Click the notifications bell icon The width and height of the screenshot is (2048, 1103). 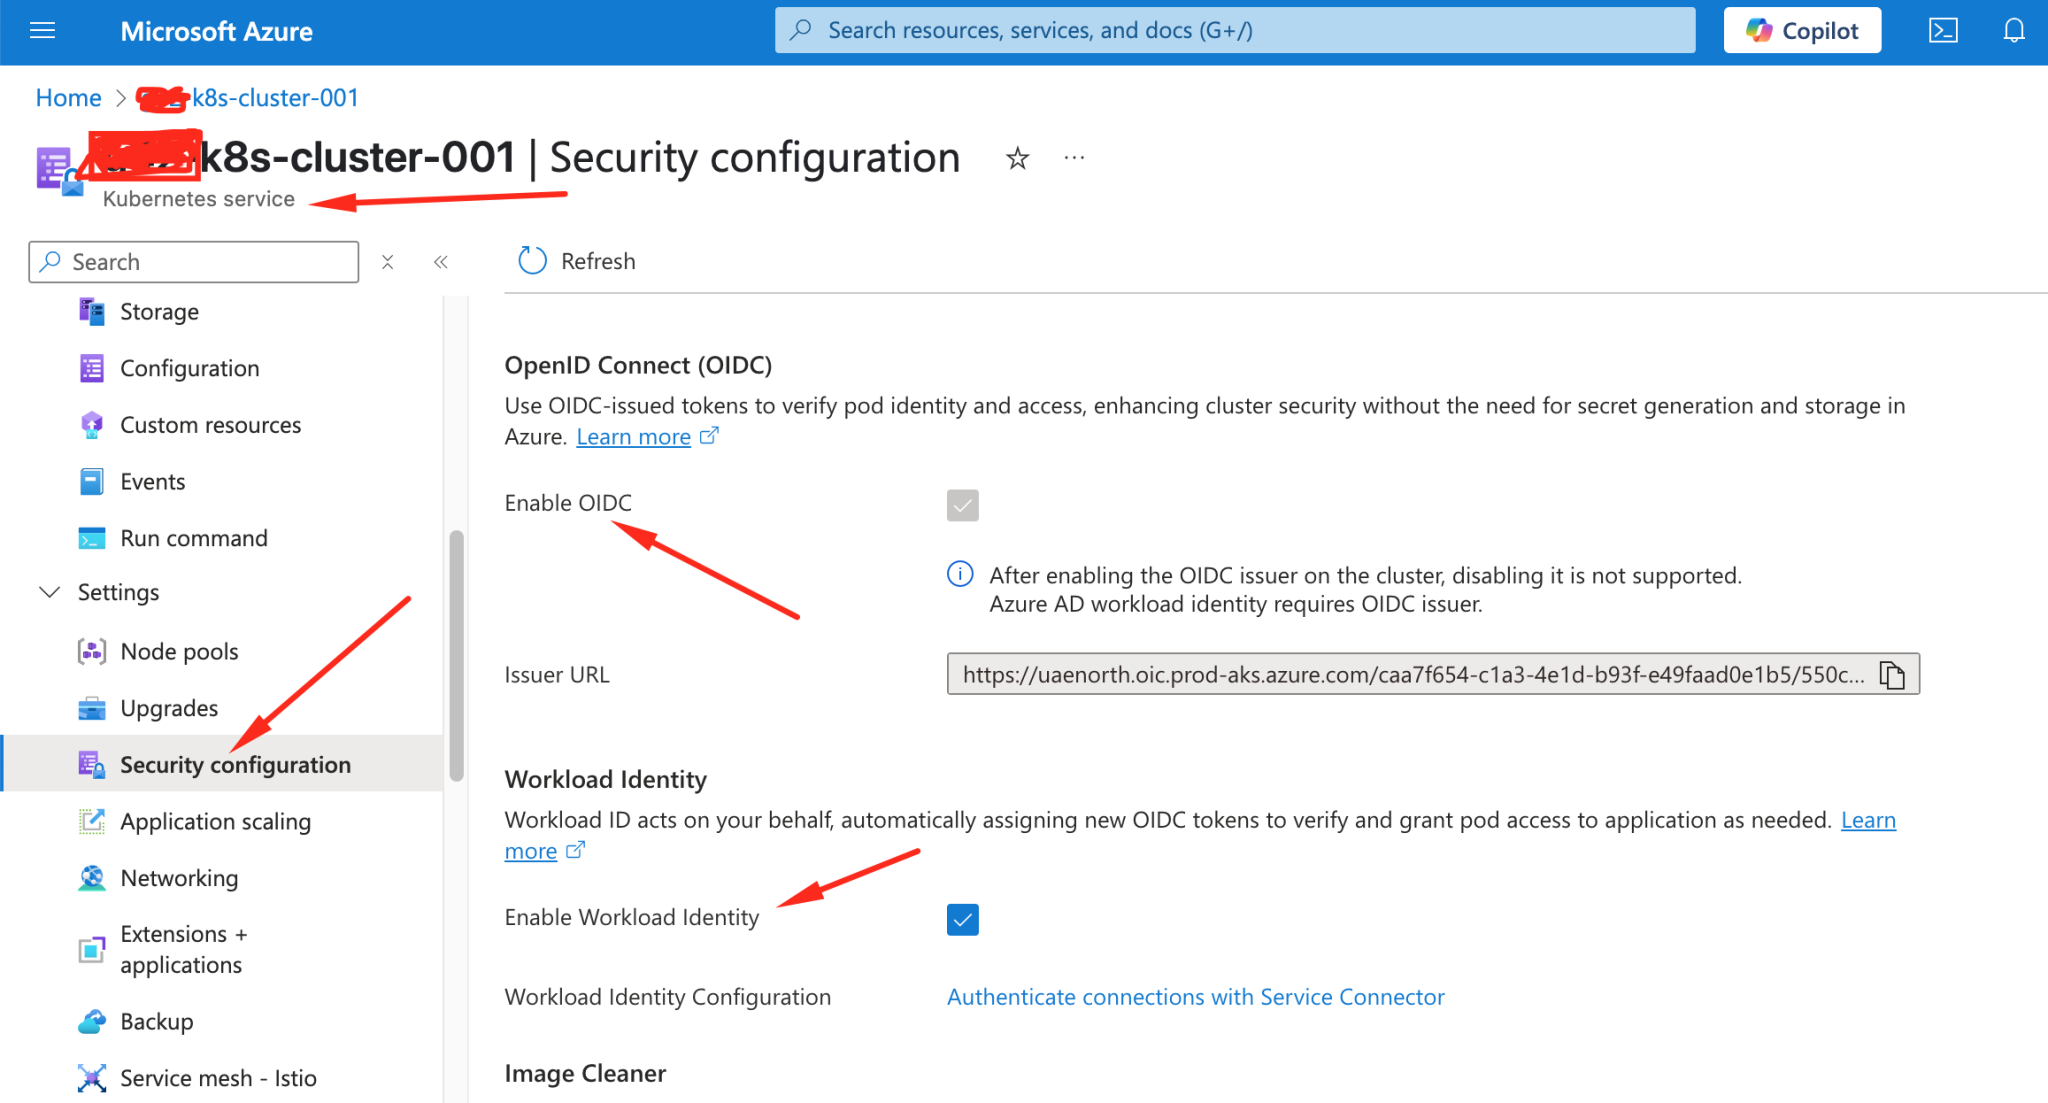(x=2013, y=30)
